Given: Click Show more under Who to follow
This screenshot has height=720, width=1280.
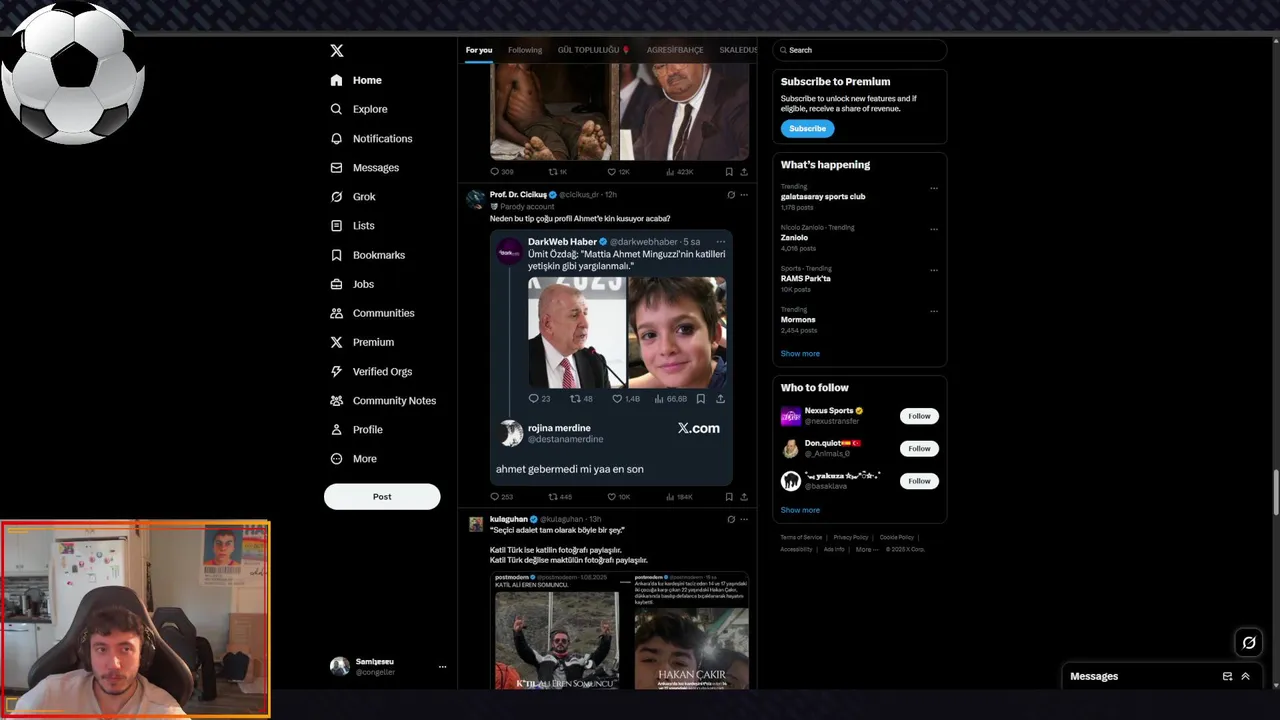Looking at the screenshot, I should point(800,510).
